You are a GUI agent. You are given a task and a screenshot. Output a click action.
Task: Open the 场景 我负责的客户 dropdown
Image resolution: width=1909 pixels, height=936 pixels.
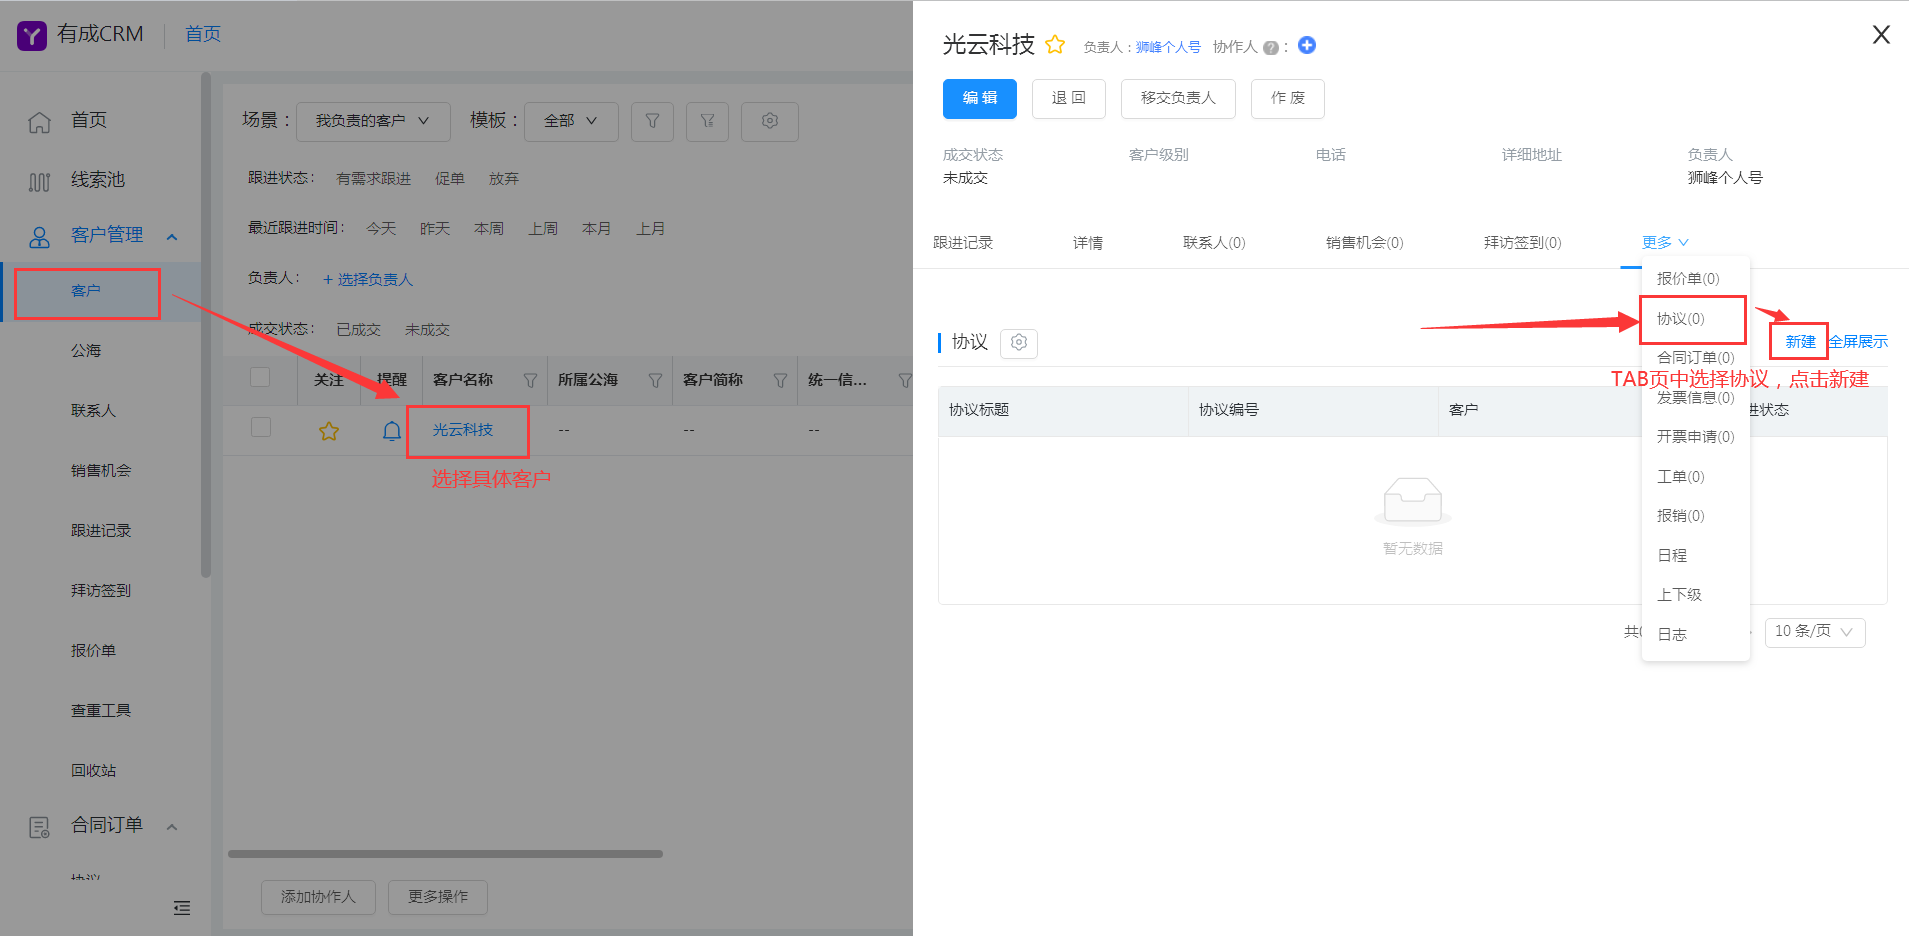click(373, 121)
